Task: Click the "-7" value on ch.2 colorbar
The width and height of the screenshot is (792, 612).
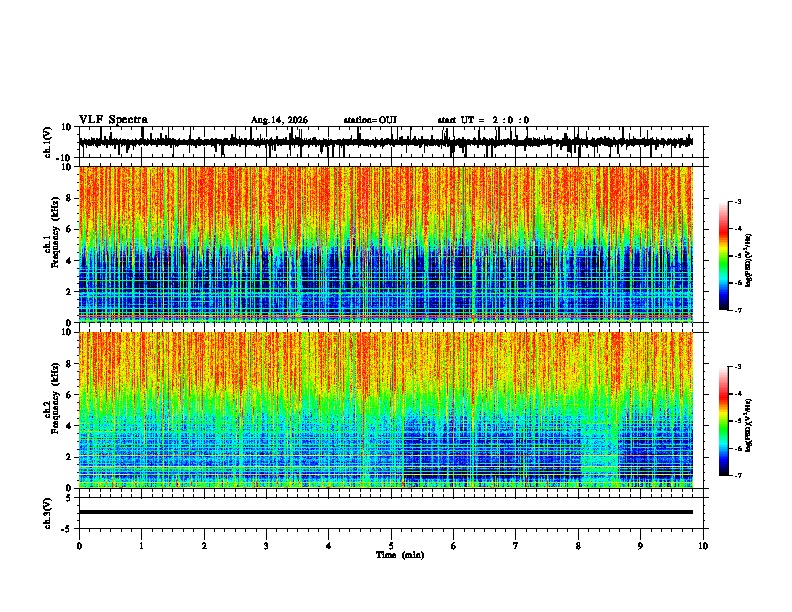Action: point(738,475)
